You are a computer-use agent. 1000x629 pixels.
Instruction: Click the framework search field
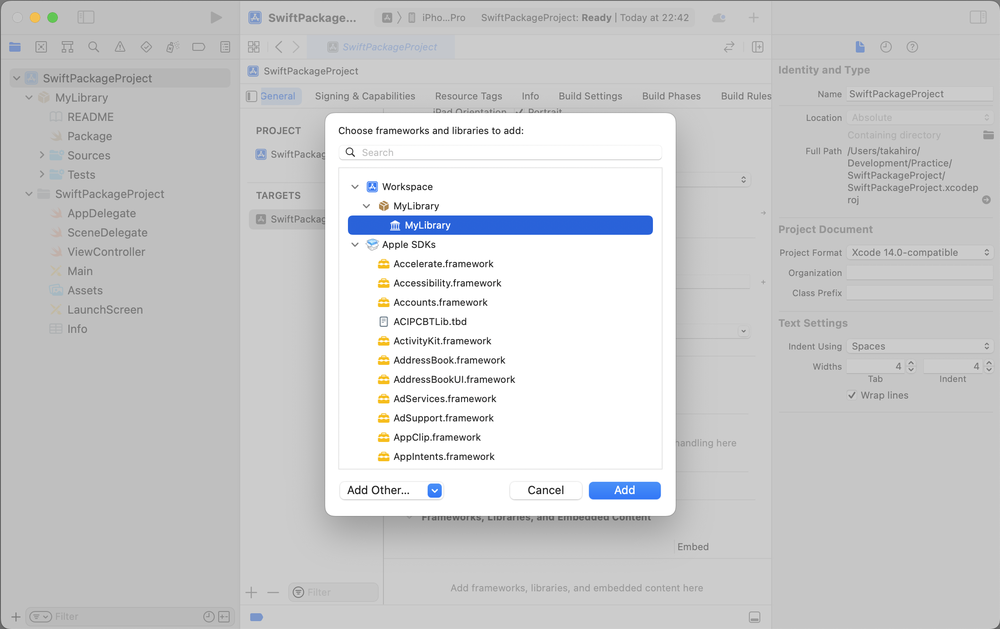500,153
